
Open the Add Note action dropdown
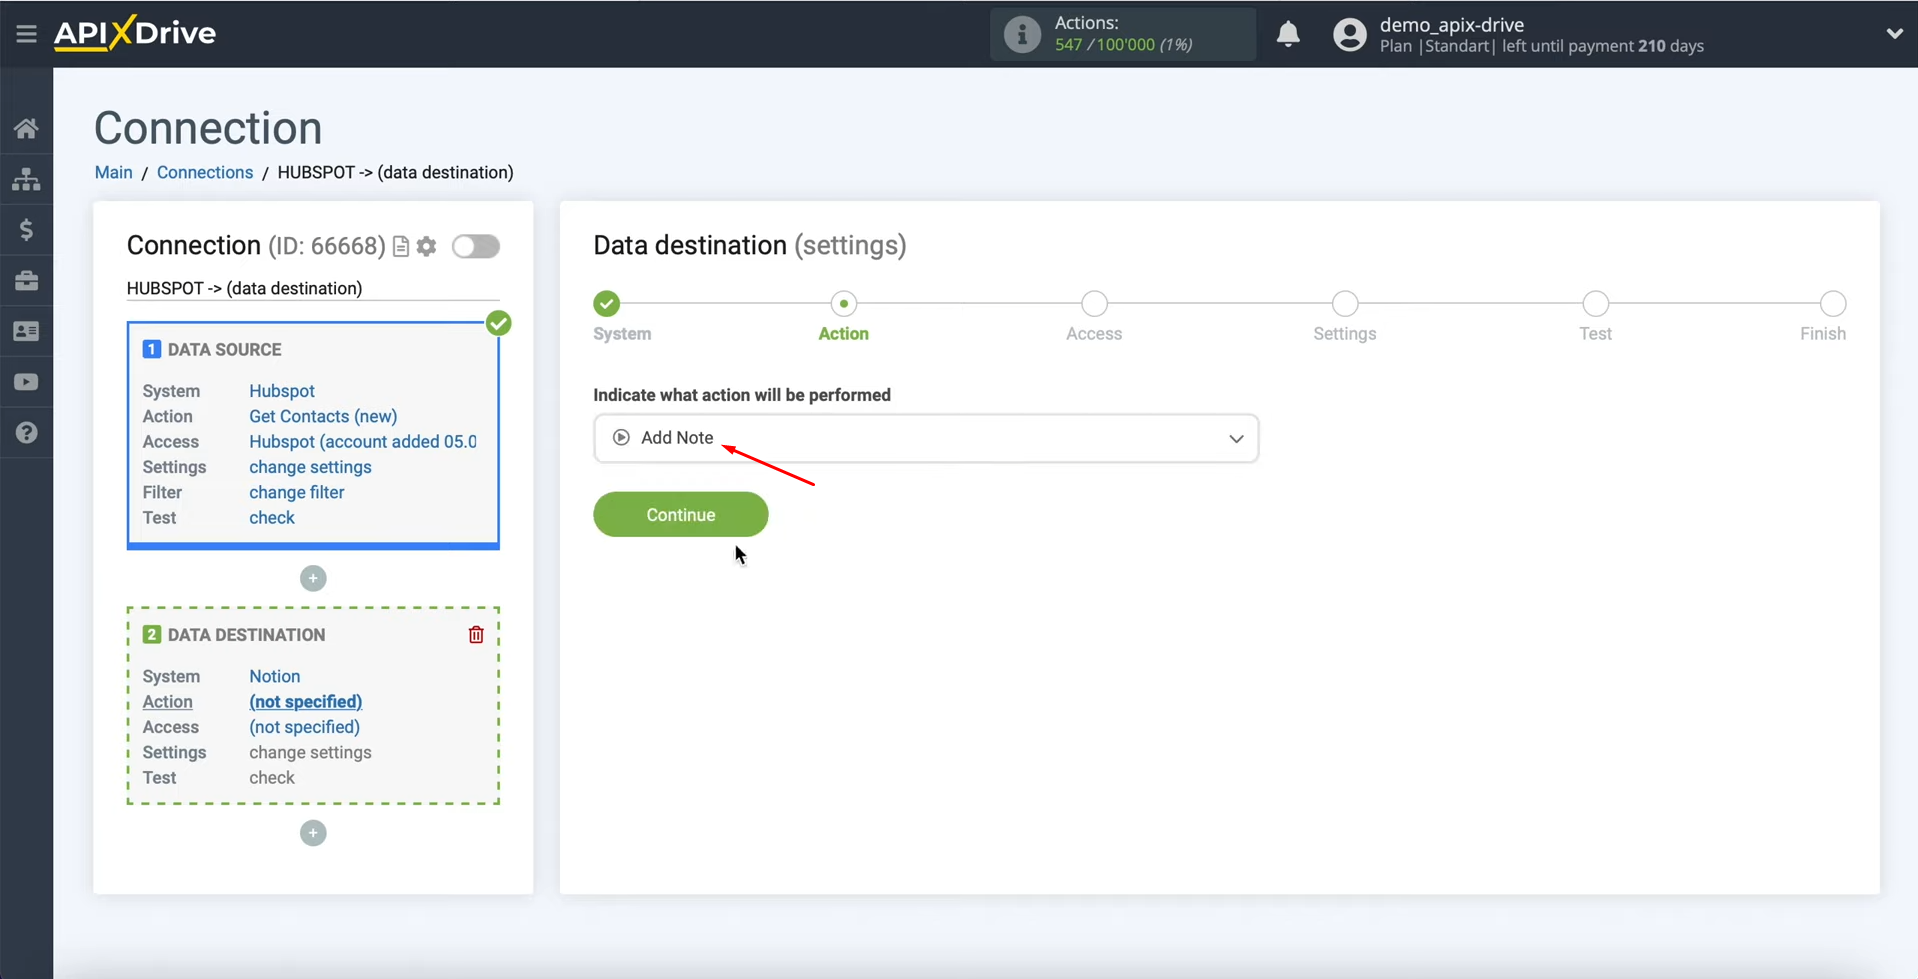[925, 438]
